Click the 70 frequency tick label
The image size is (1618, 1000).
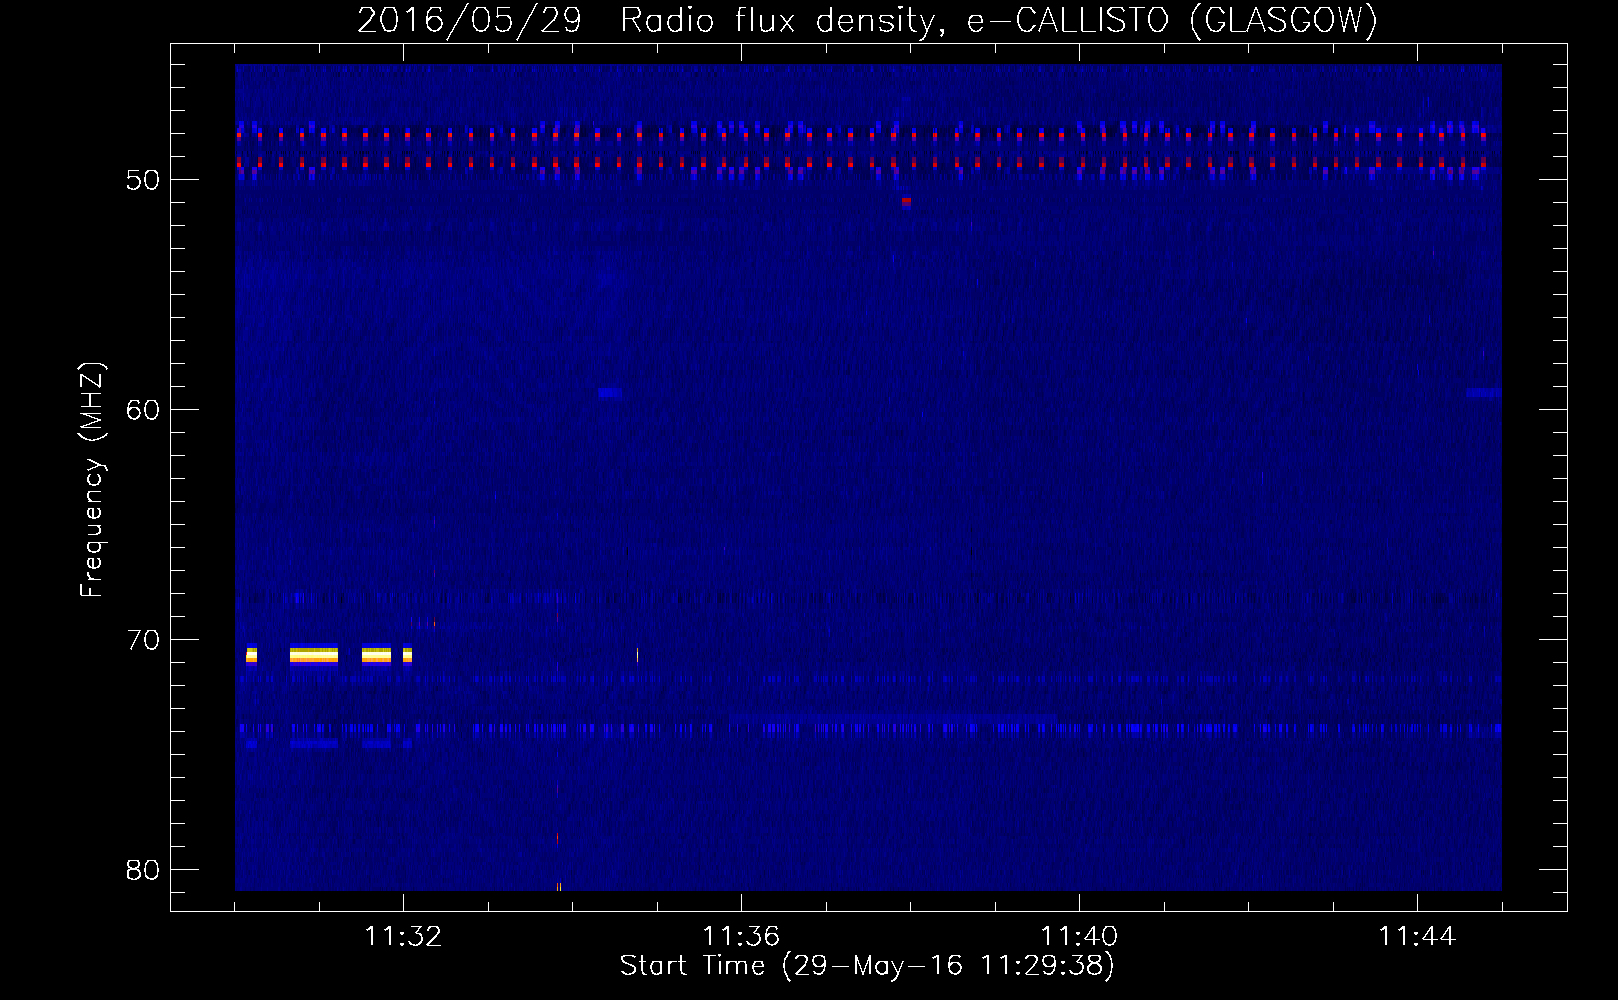click(143, 640)
